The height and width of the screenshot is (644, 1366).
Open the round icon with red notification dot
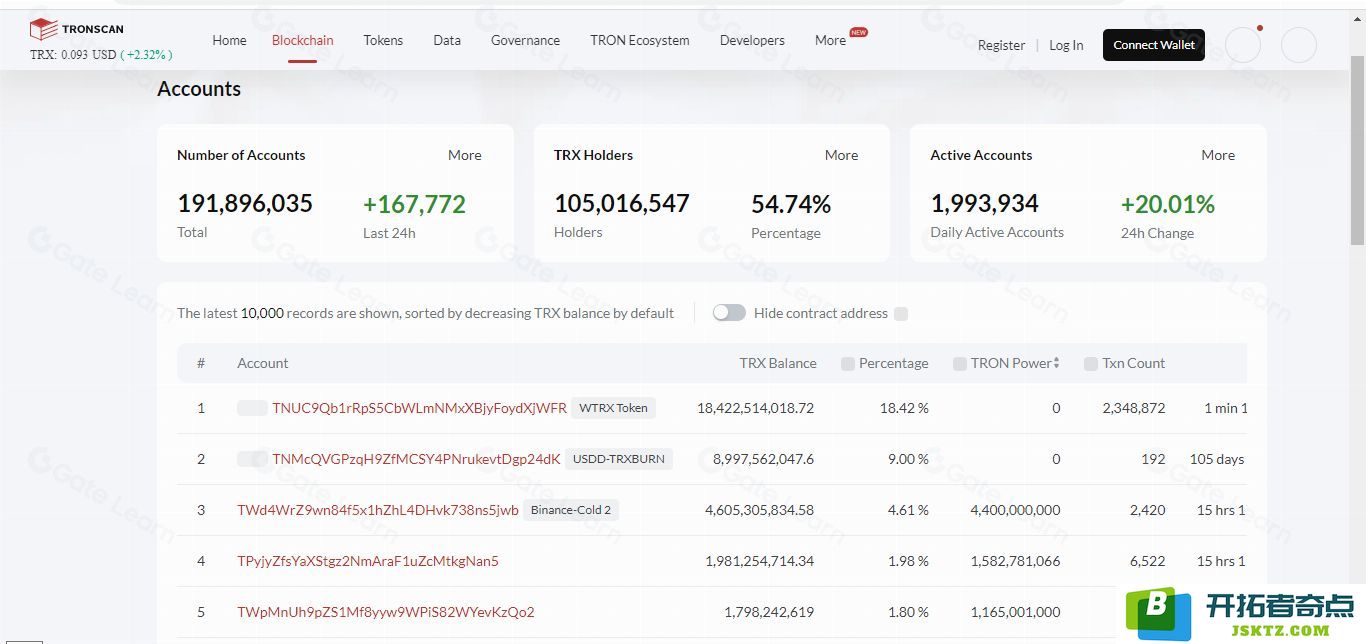1243,45
